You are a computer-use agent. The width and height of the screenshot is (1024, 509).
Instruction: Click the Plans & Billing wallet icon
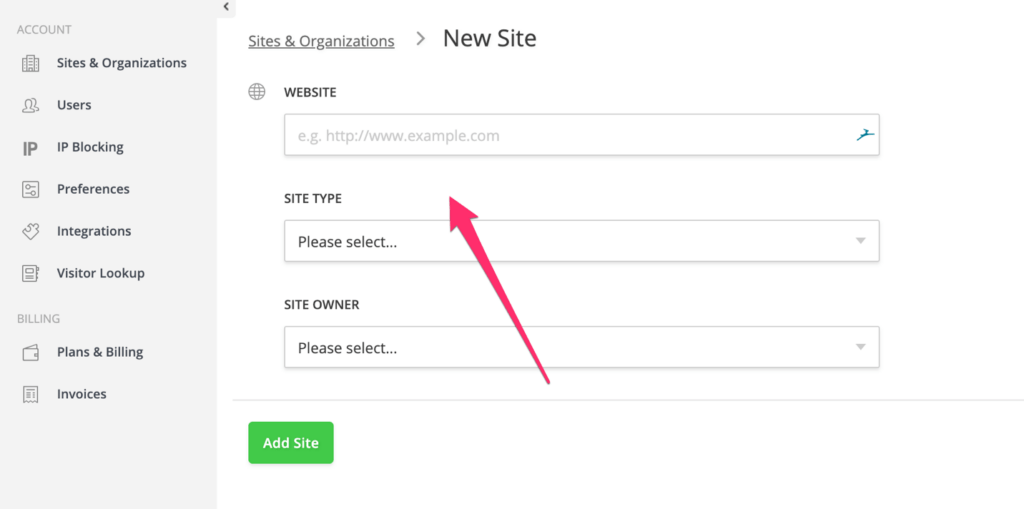(30, 353)
